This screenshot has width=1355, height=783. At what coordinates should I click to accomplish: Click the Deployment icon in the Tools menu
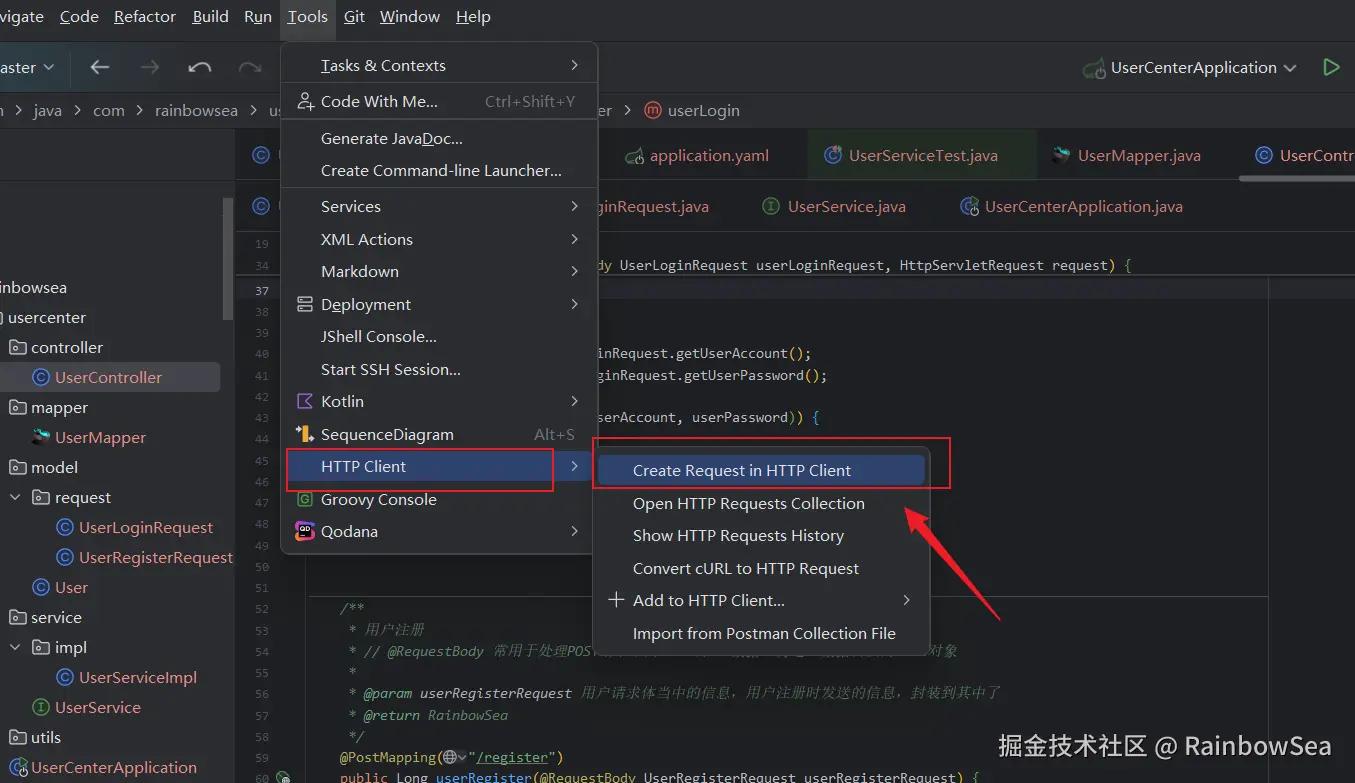(x=304, y=304)
